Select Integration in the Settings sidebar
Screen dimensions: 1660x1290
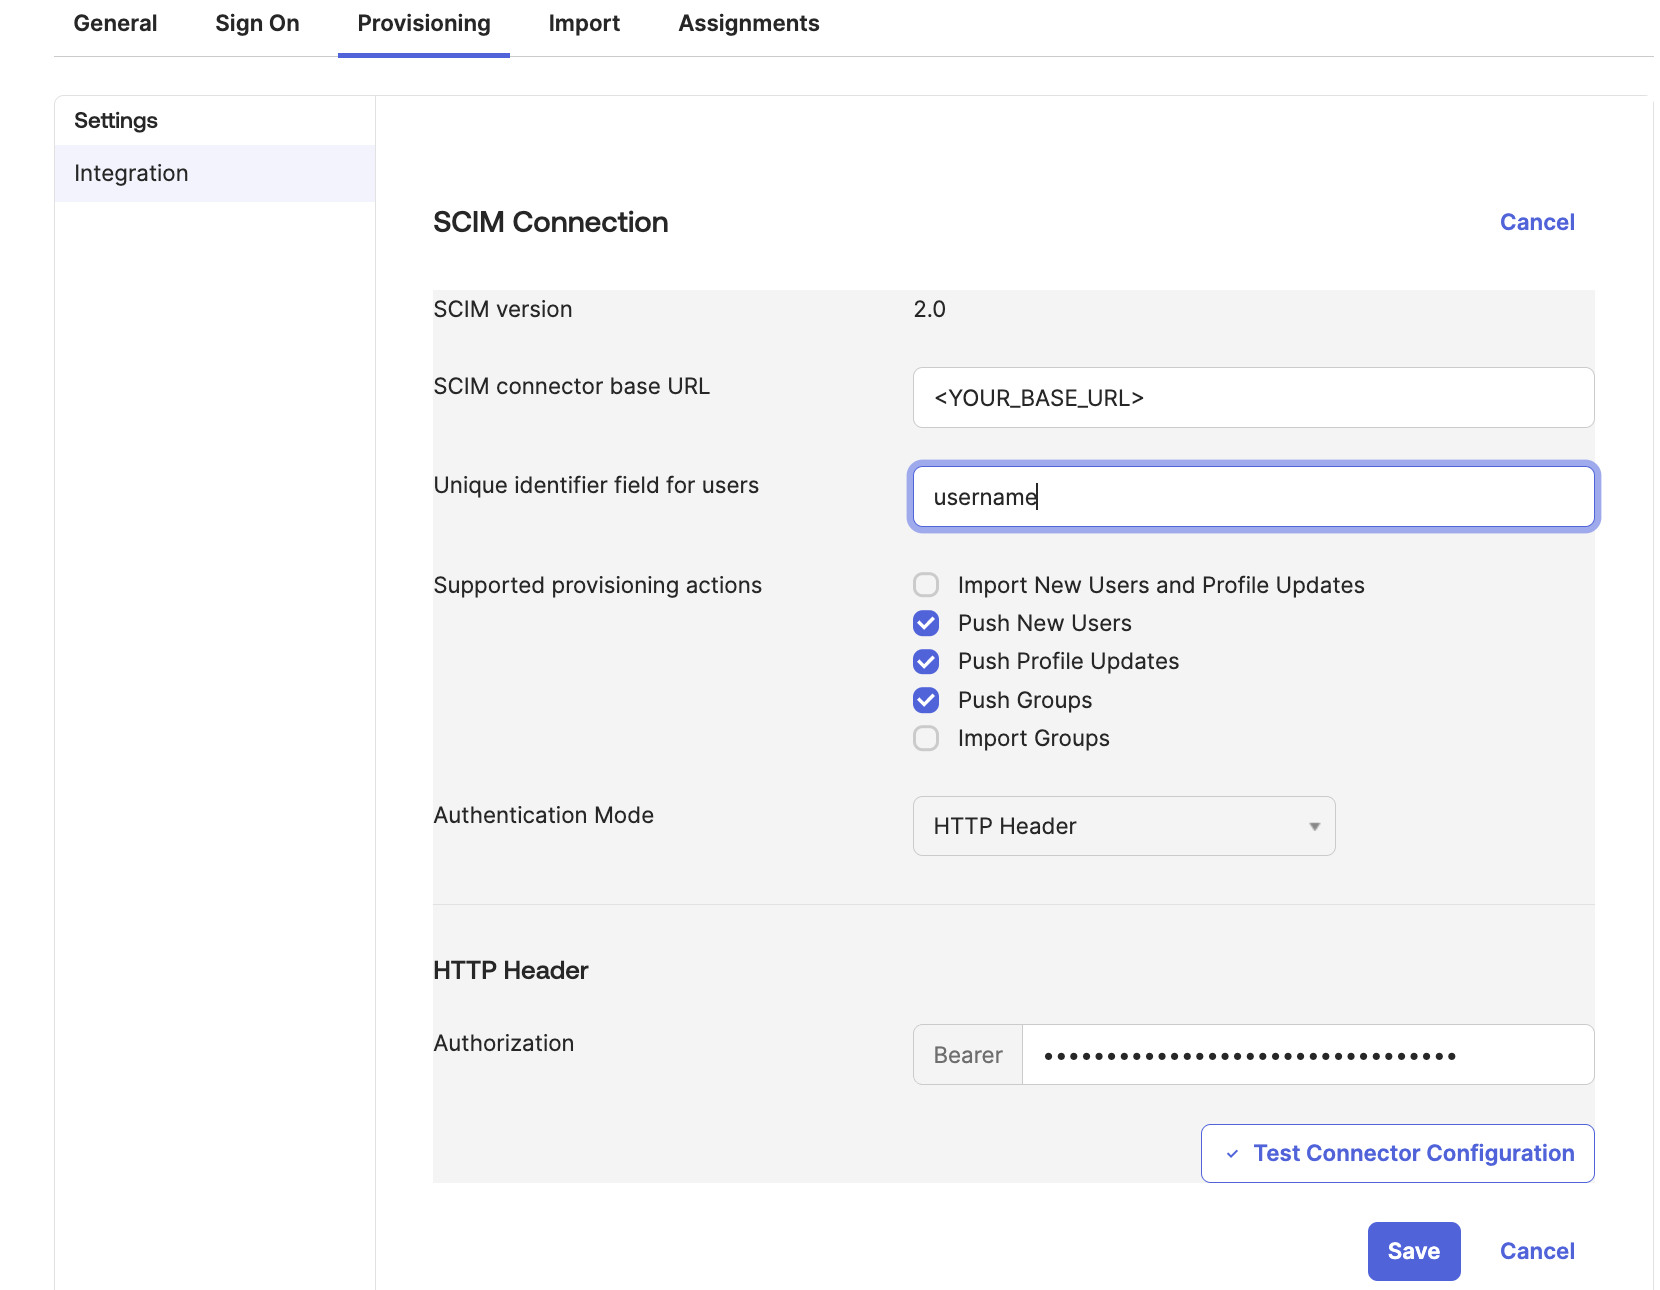tap(131, 174)
